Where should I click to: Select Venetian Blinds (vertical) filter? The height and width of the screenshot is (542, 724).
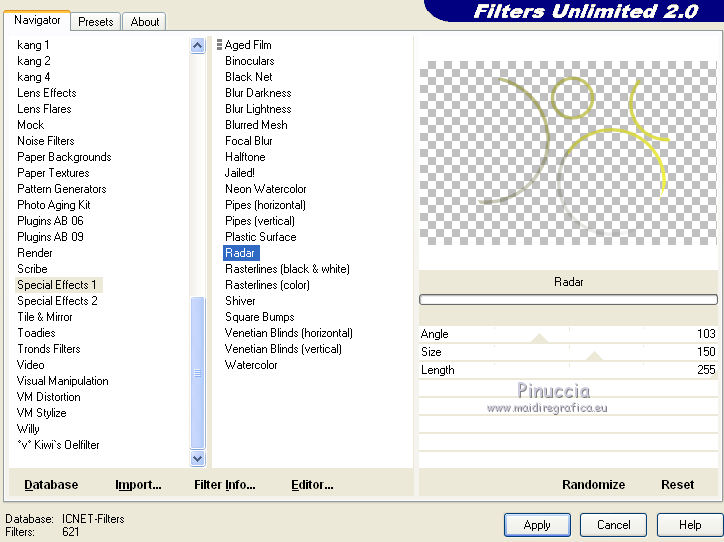tap(283, 349)
